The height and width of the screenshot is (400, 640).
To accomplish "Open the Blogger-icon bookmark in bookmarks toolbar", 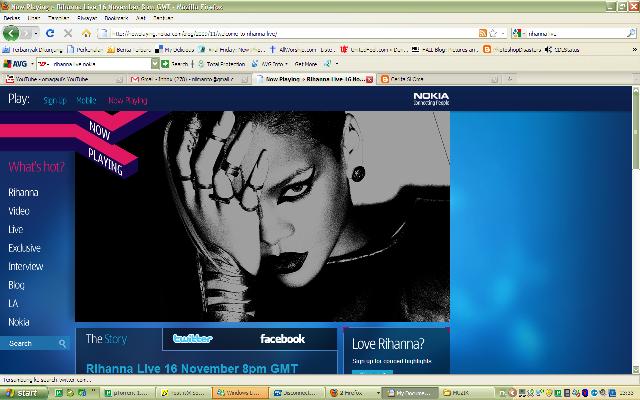I will (x=512, y=49).
